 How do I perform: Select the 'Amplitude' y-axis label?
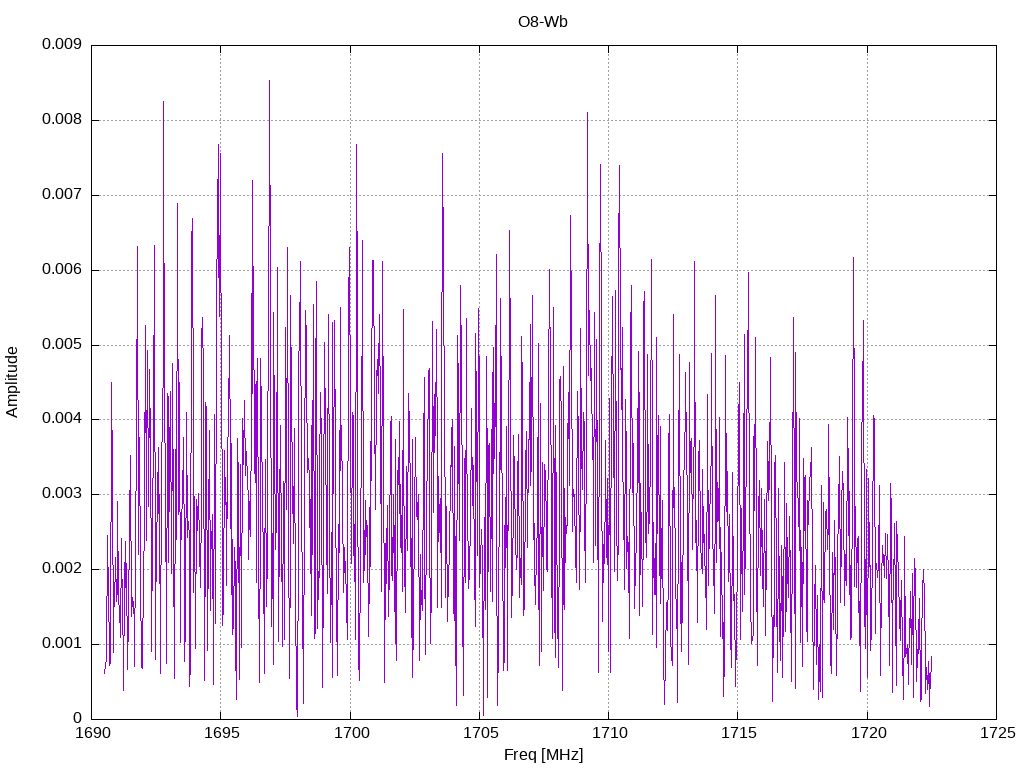12,382
